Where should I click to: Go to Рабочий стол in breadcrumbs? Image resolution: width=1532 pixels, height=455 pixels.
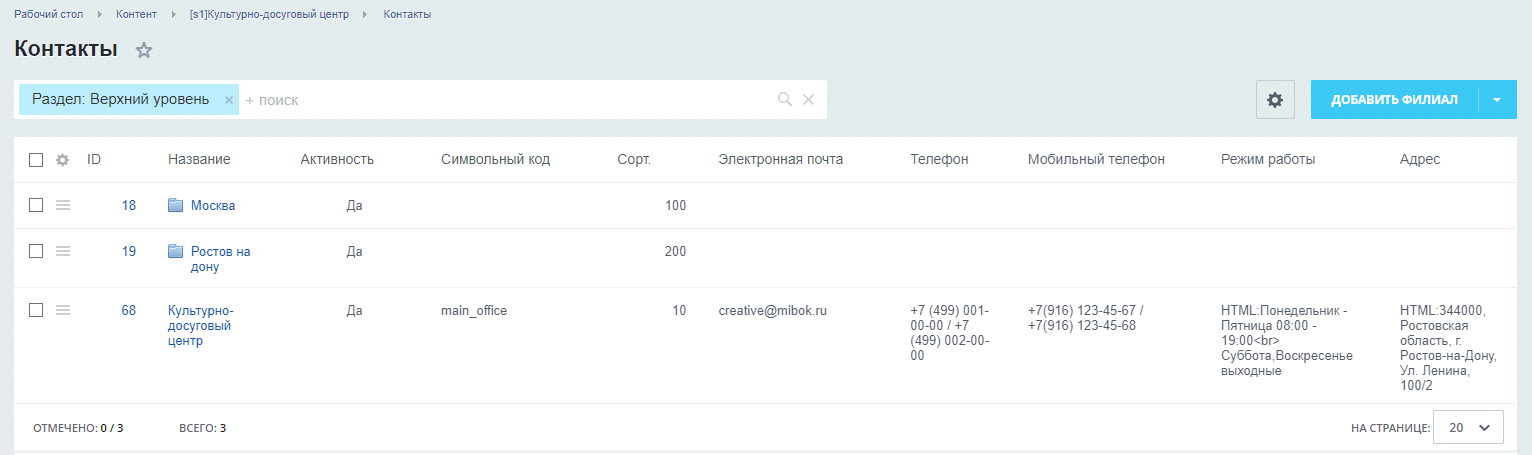pyautogui.click(x=48, y=14)
